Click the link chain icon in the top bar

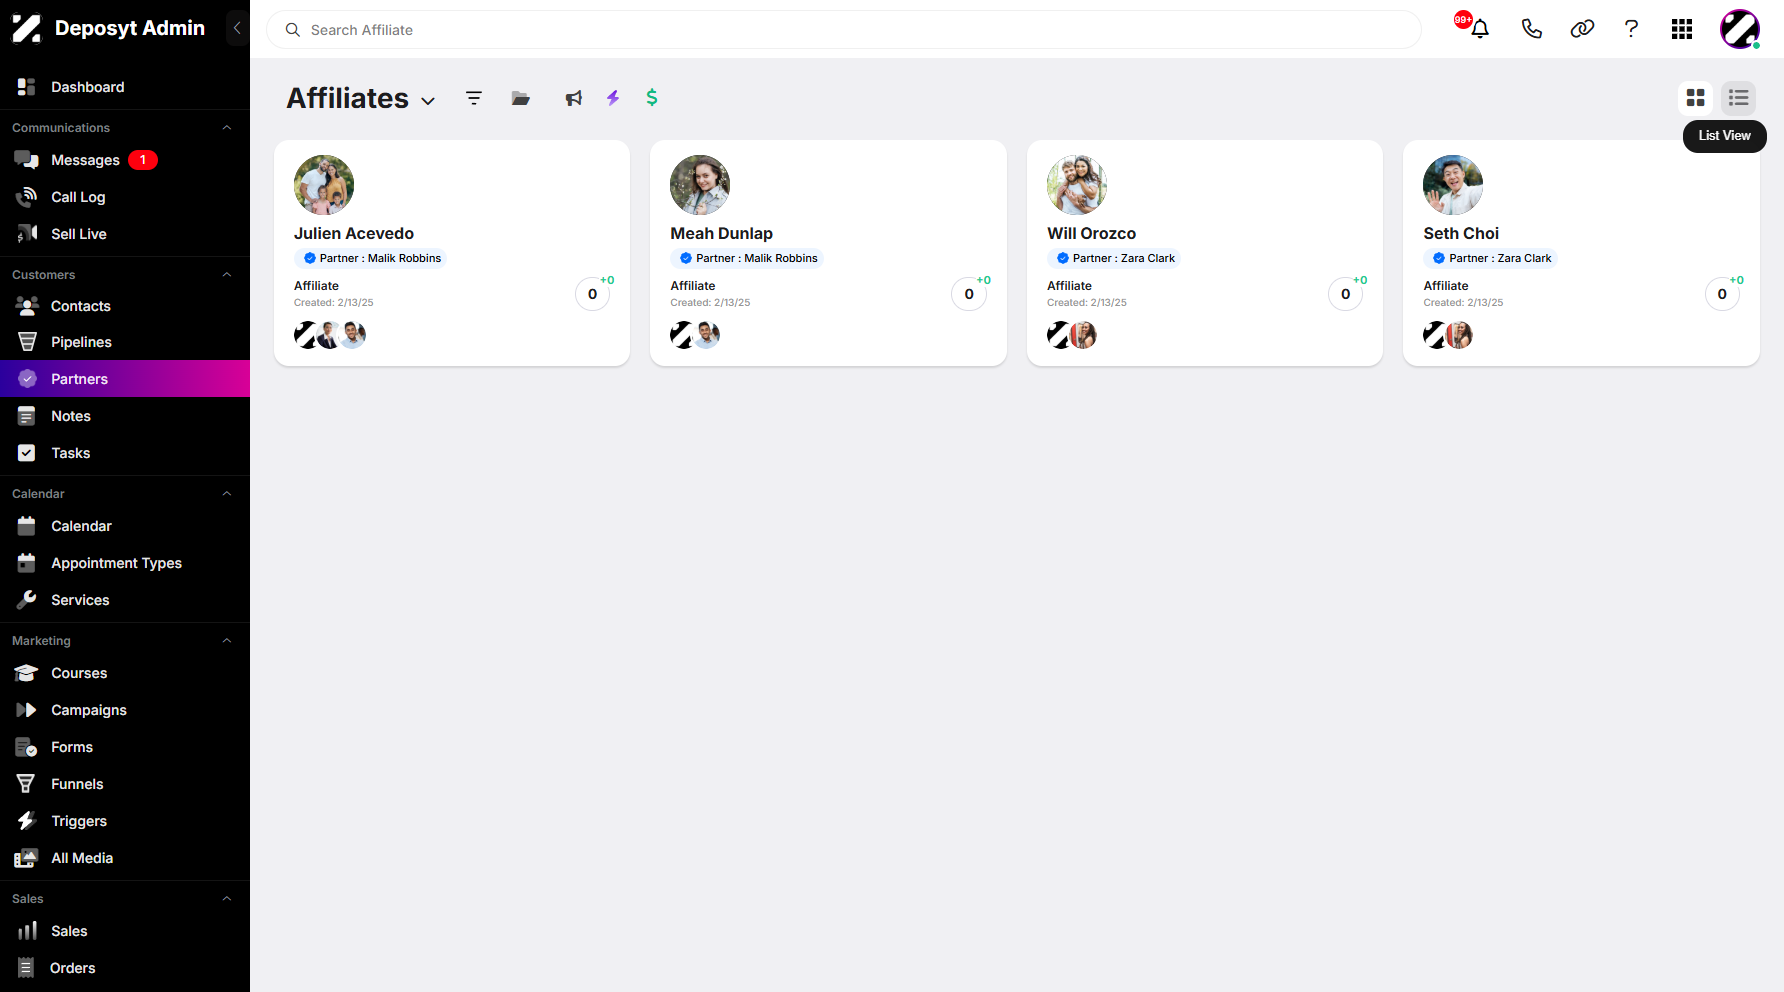click(1582, 29)
